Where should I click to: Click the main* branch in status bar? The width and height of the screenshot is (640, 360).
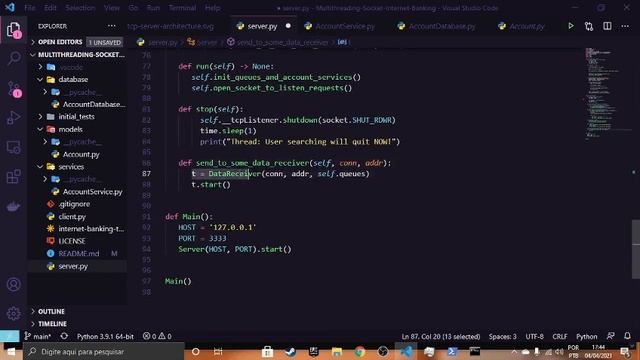[x=38, y=336]
